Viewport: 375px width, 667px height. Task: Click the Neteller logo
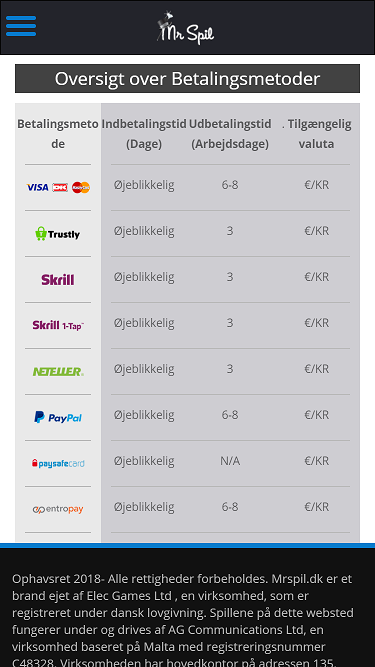tap(58, 371)
